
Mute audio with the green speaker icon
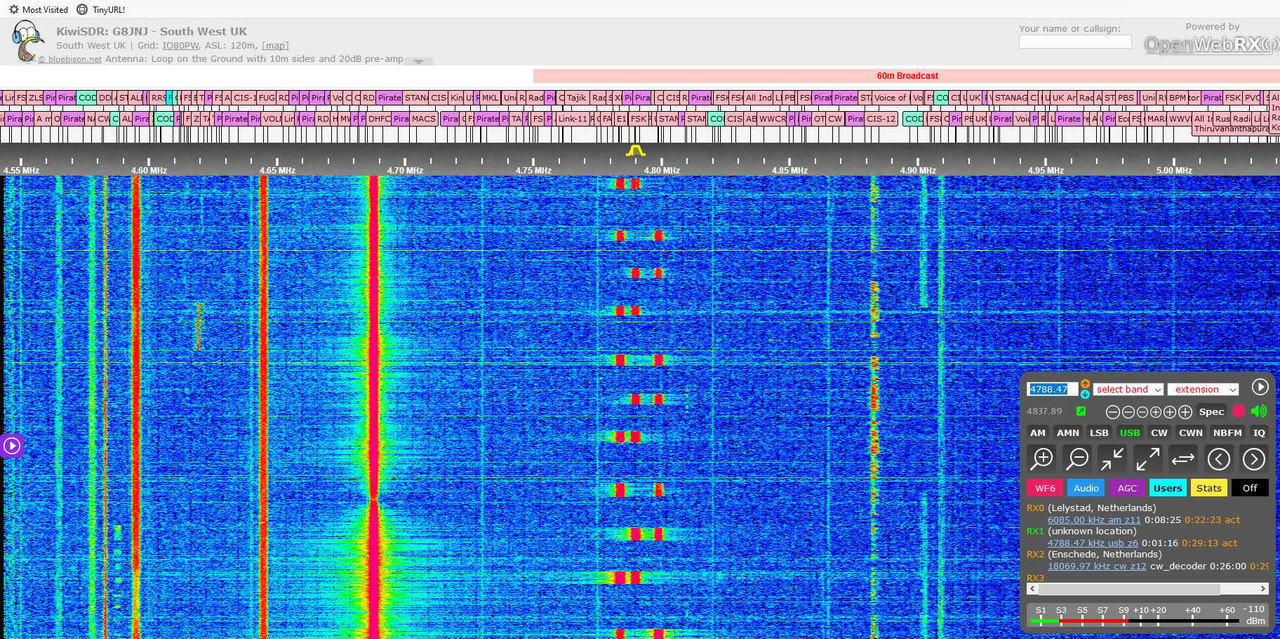click(1259, 411)
